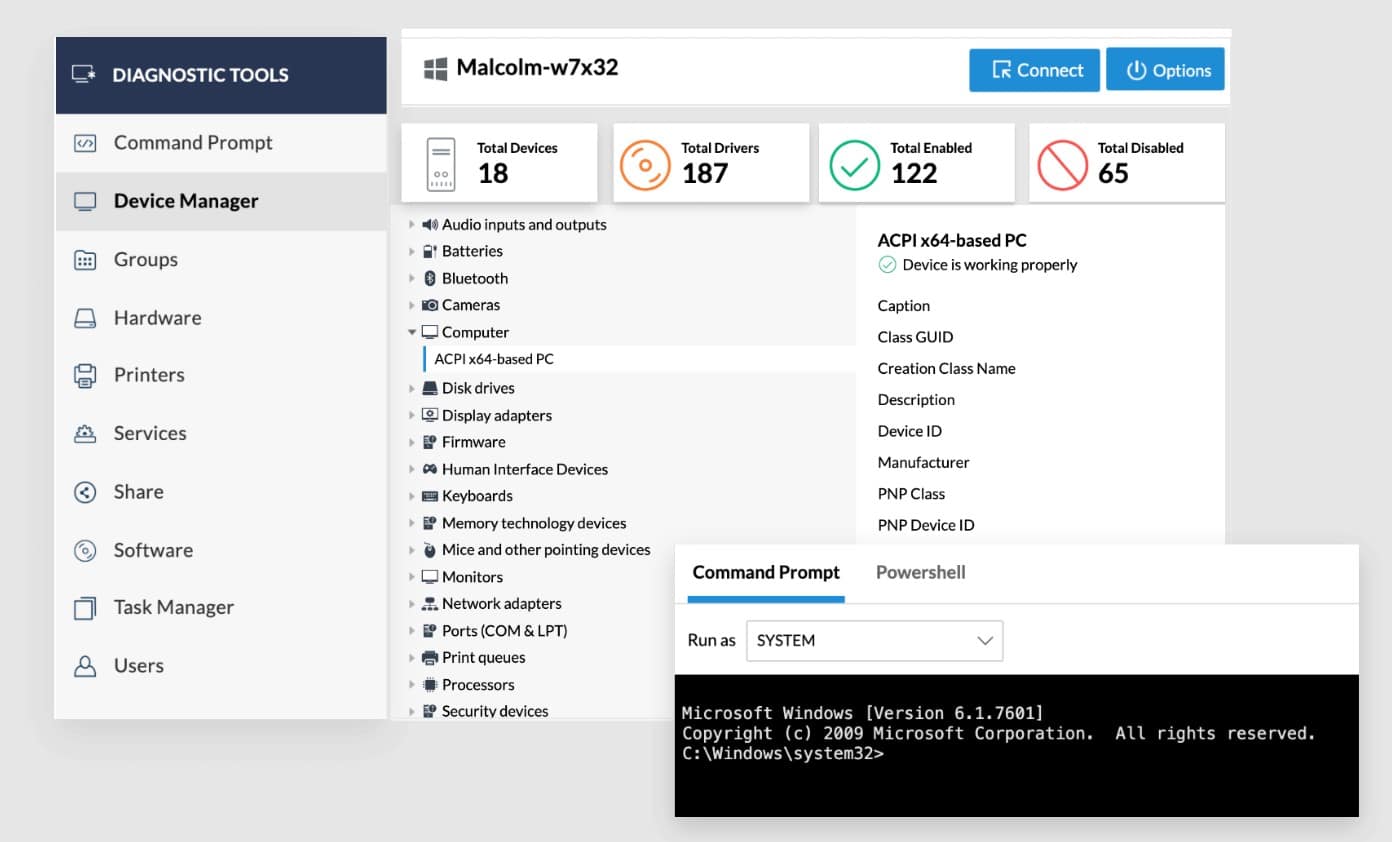
Task: Click the Total Drivers 187 card
Action: tap(711, 163)
